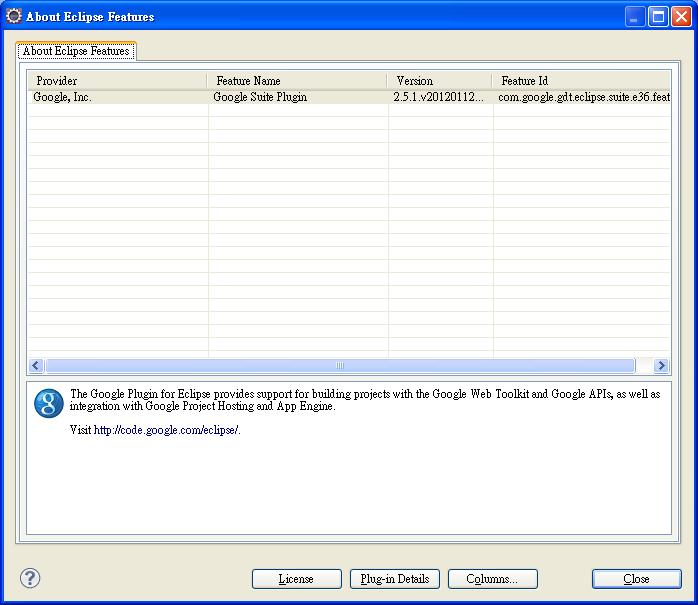
Task: Open the License button
Action: [x=296, y=579]
